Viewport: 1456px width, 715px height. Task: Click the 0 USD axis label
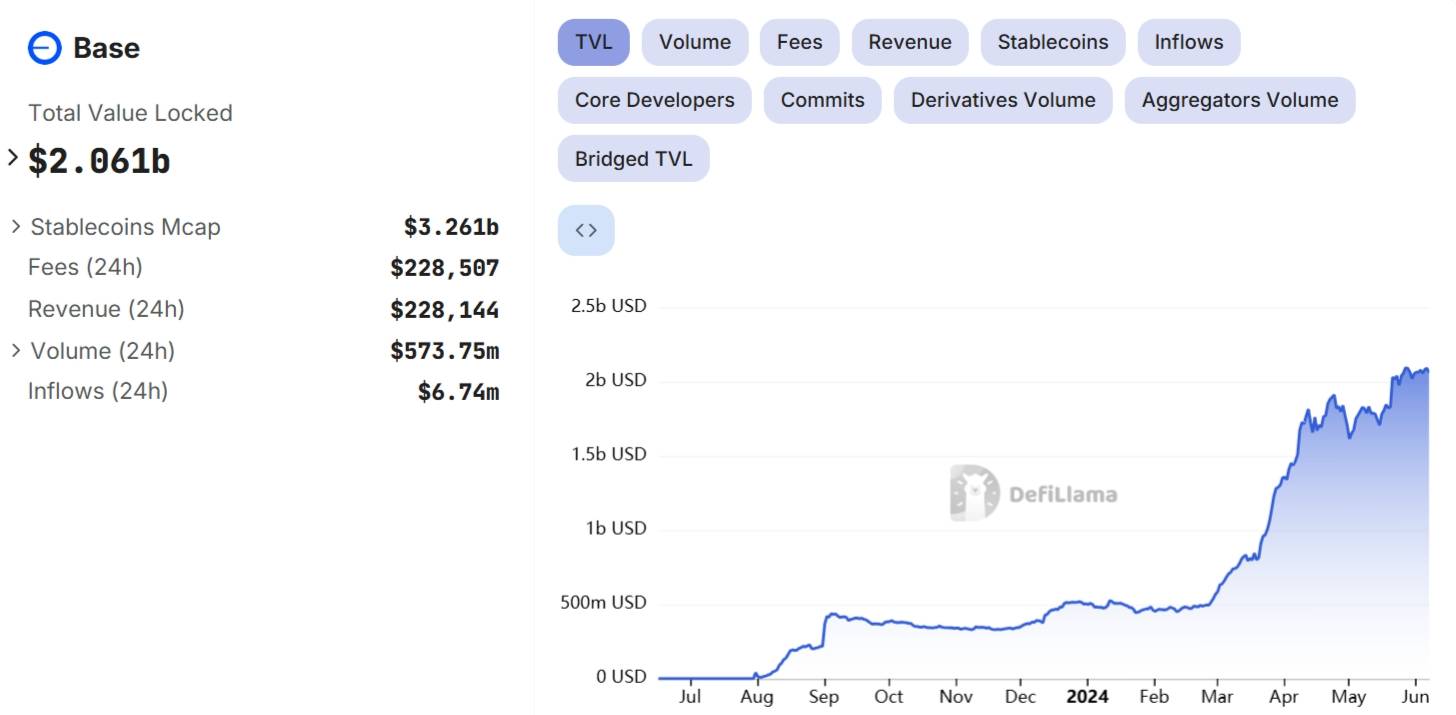(x=621, y=677)
